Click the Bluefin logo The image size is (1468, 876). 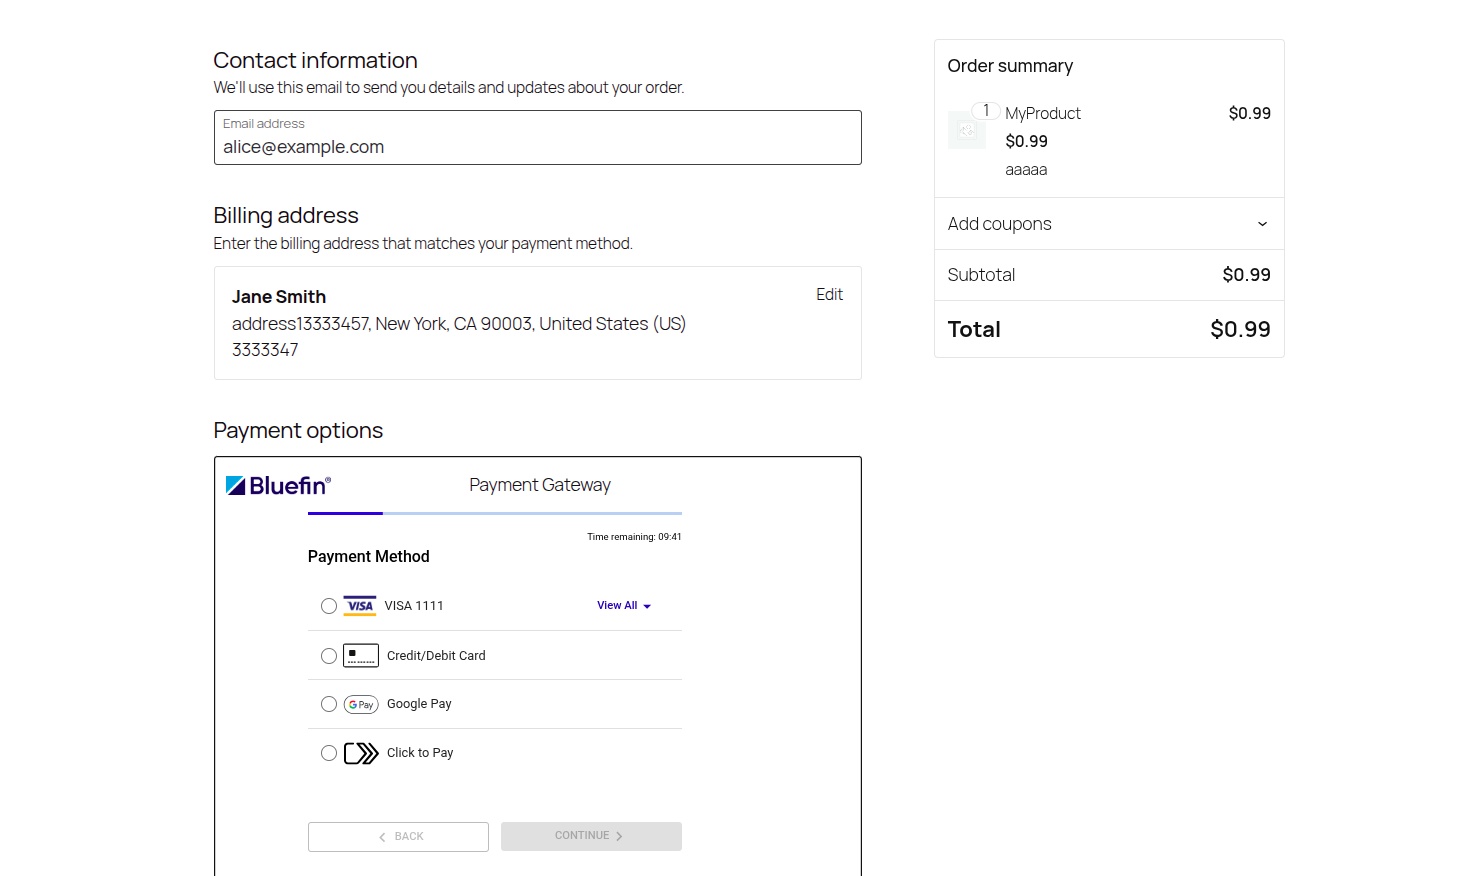[x=277, y=484]
